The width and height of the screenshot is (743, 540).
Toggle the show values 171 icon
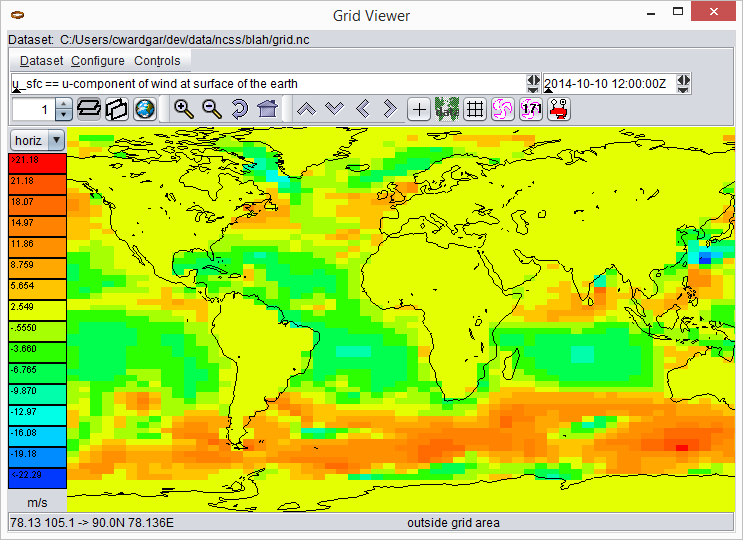tap(531, 109)
